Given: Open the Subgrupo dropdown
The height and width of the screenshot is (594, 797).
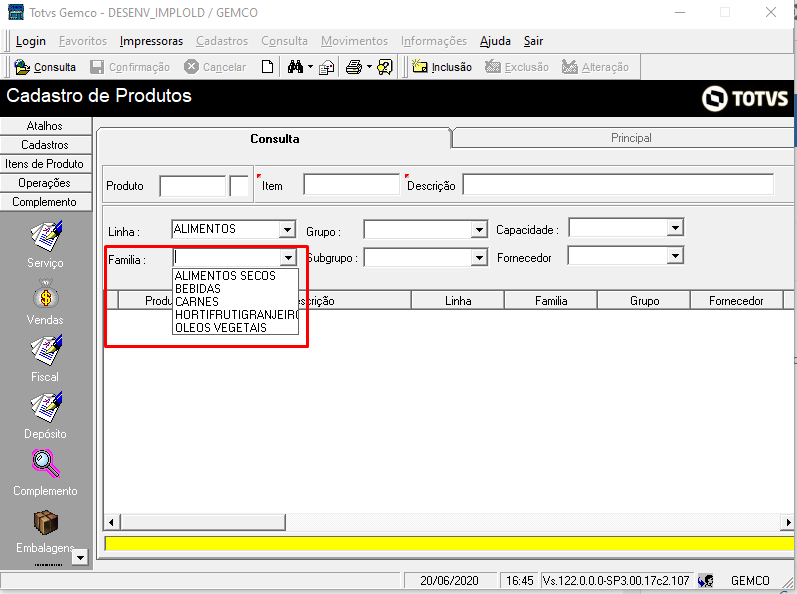Looking at the screenshot, I should coord(479,258).
